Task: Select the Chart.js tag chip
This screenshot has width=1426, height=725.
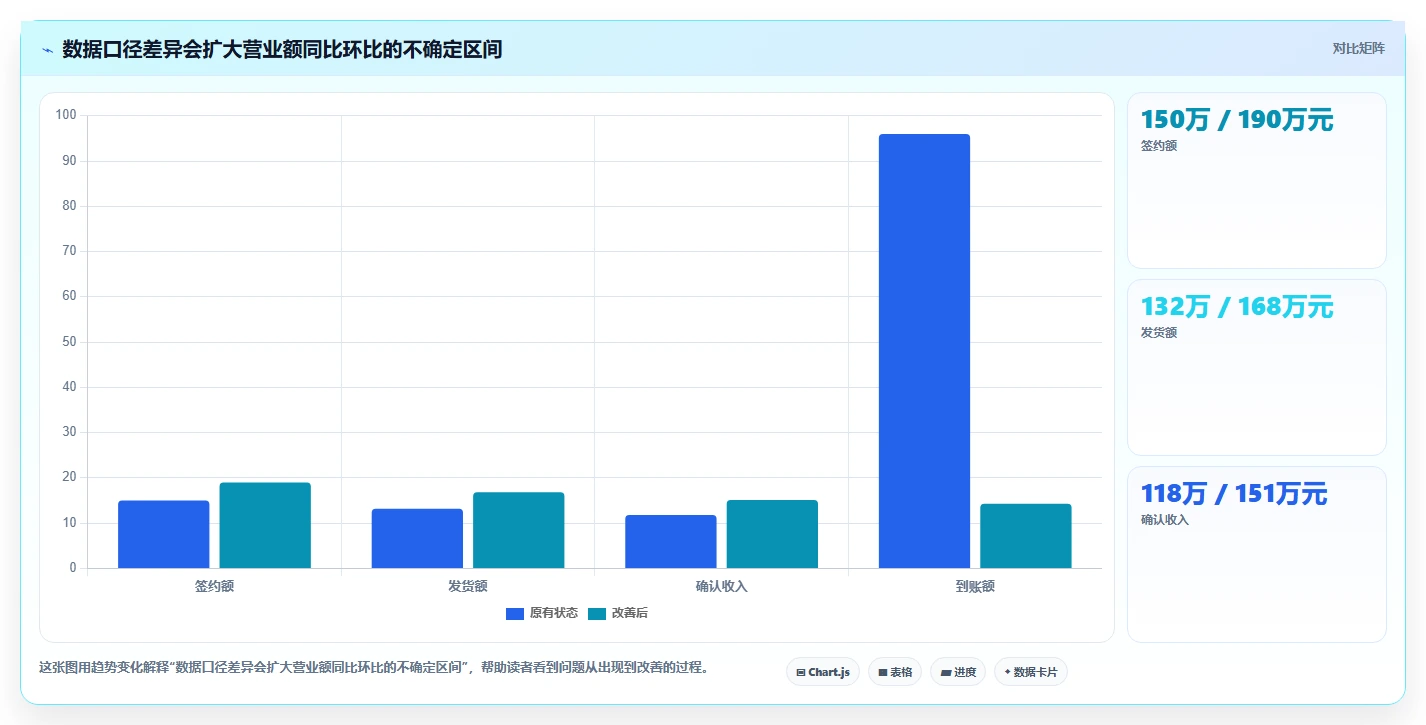Action: (823, 672)
